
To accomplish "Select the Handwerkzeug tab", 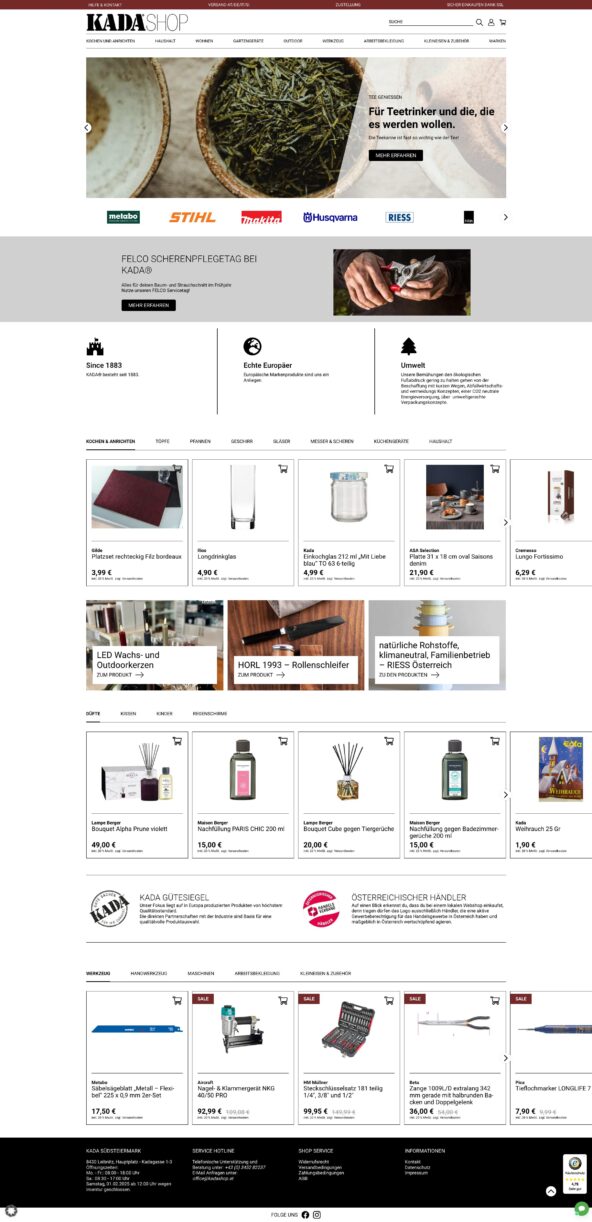I will pyautogui.click(x=149, y=973).
